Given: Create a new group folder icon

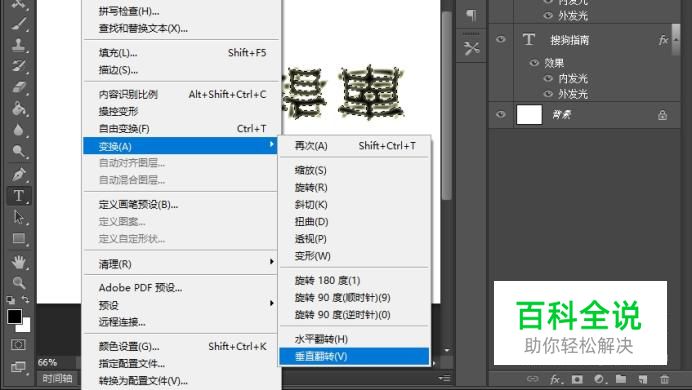Looking at the screenshot, I should pos(621,379).
